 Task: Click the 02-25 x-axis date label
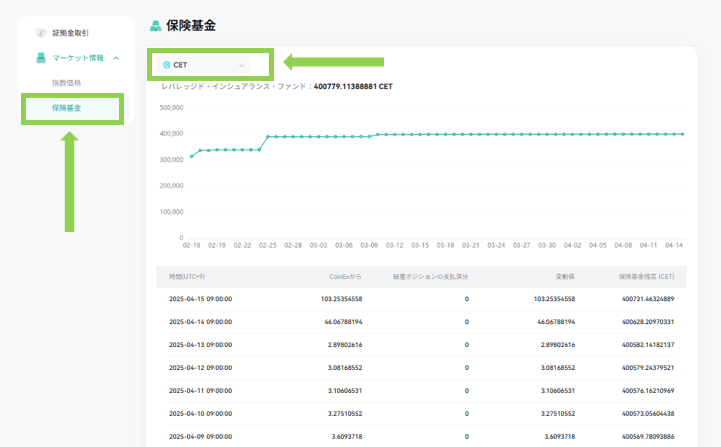[x=268, y=246]
